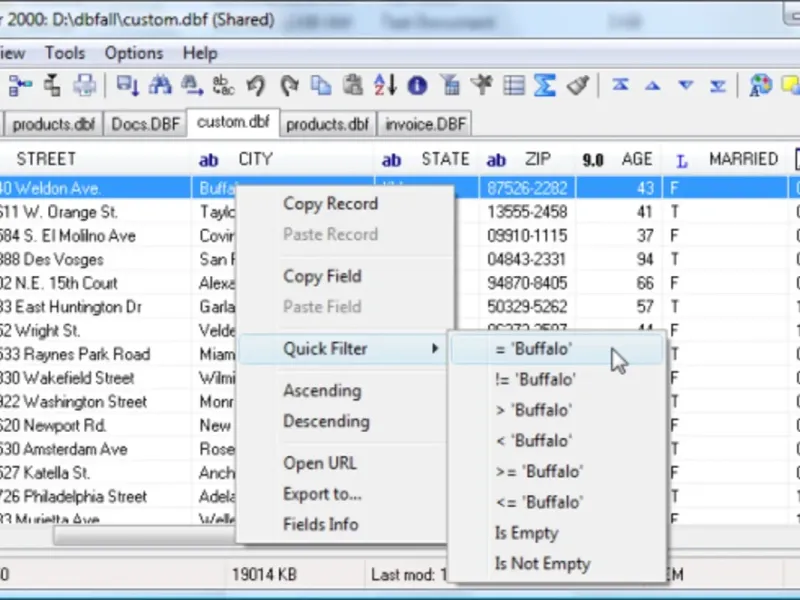Click ZIP cell 13555-2458

click(x=528, y=212)
